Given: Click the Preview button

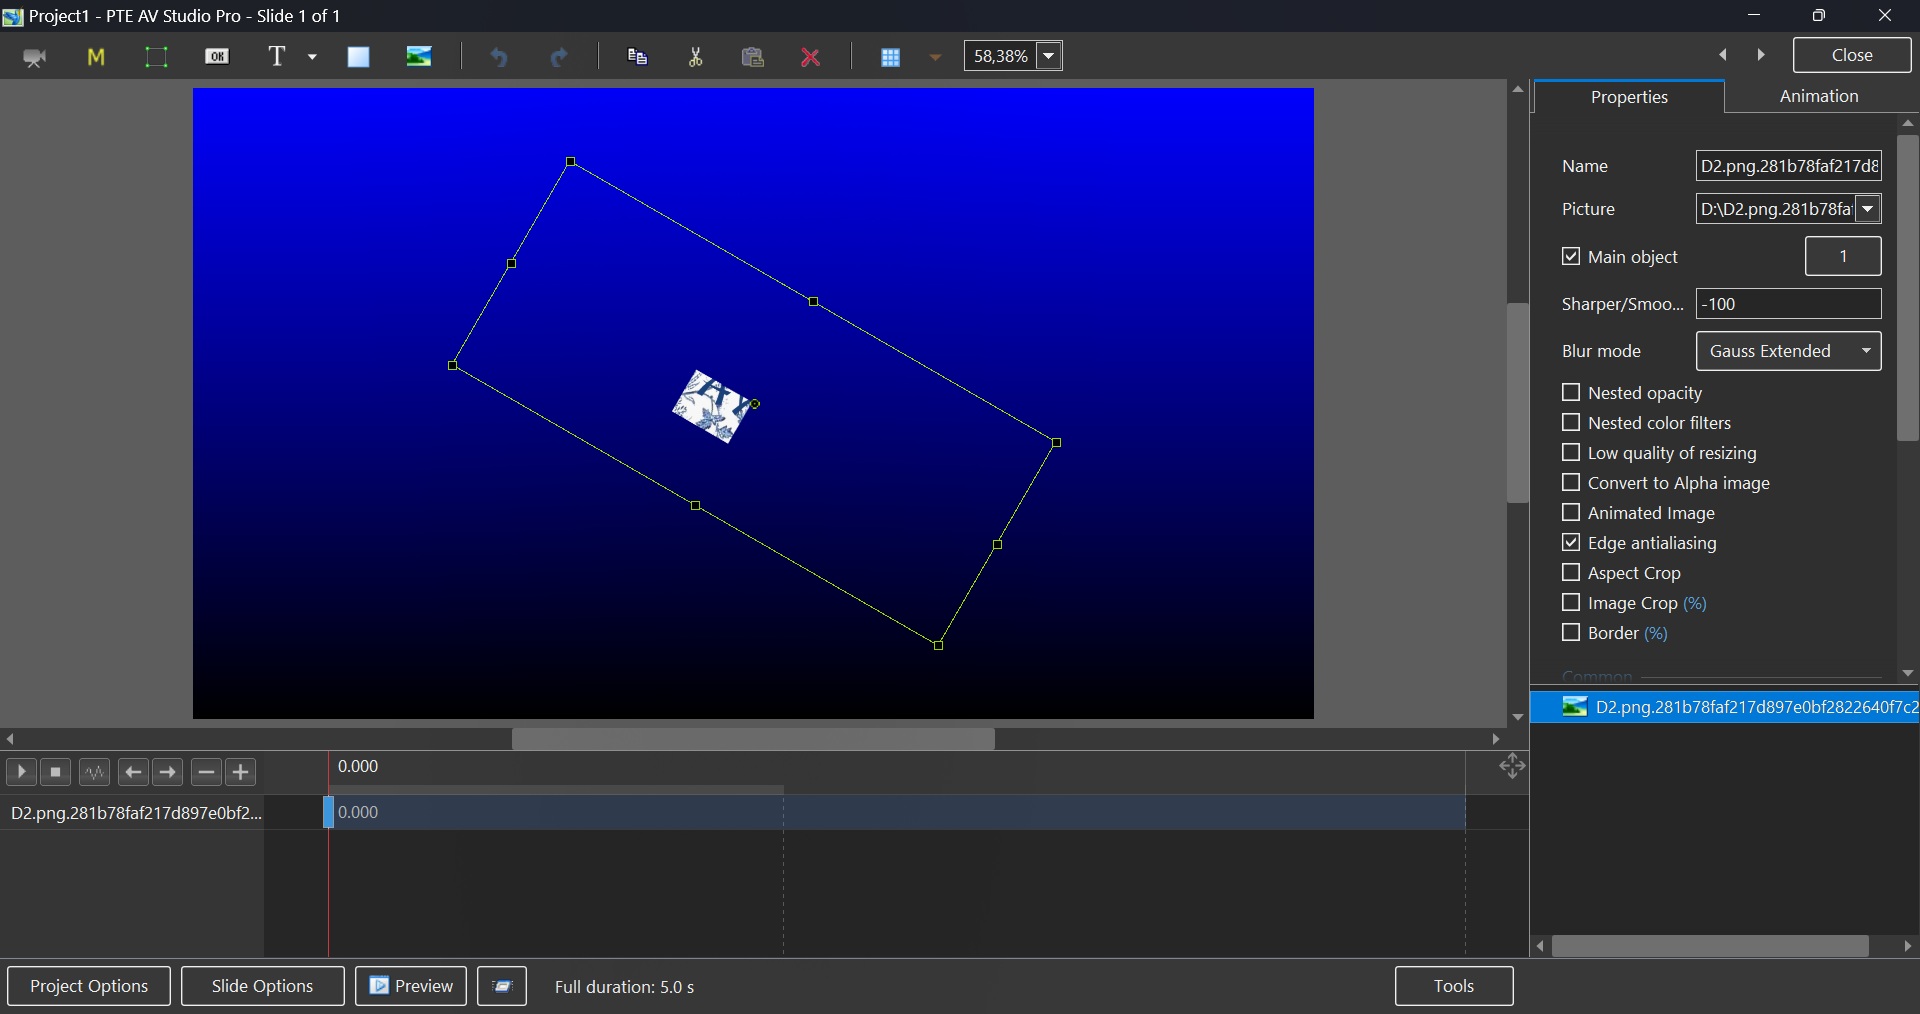Looking at the screenshot, I should [411, 986].
